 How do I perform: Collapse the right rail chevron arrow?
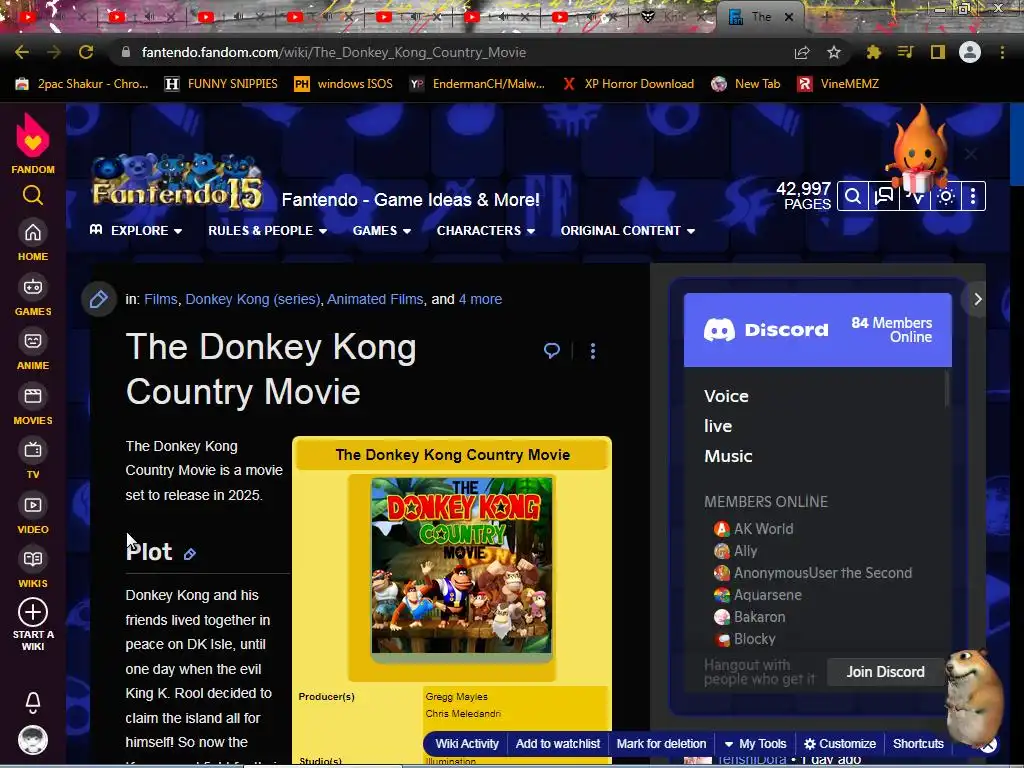coord(977,299)
